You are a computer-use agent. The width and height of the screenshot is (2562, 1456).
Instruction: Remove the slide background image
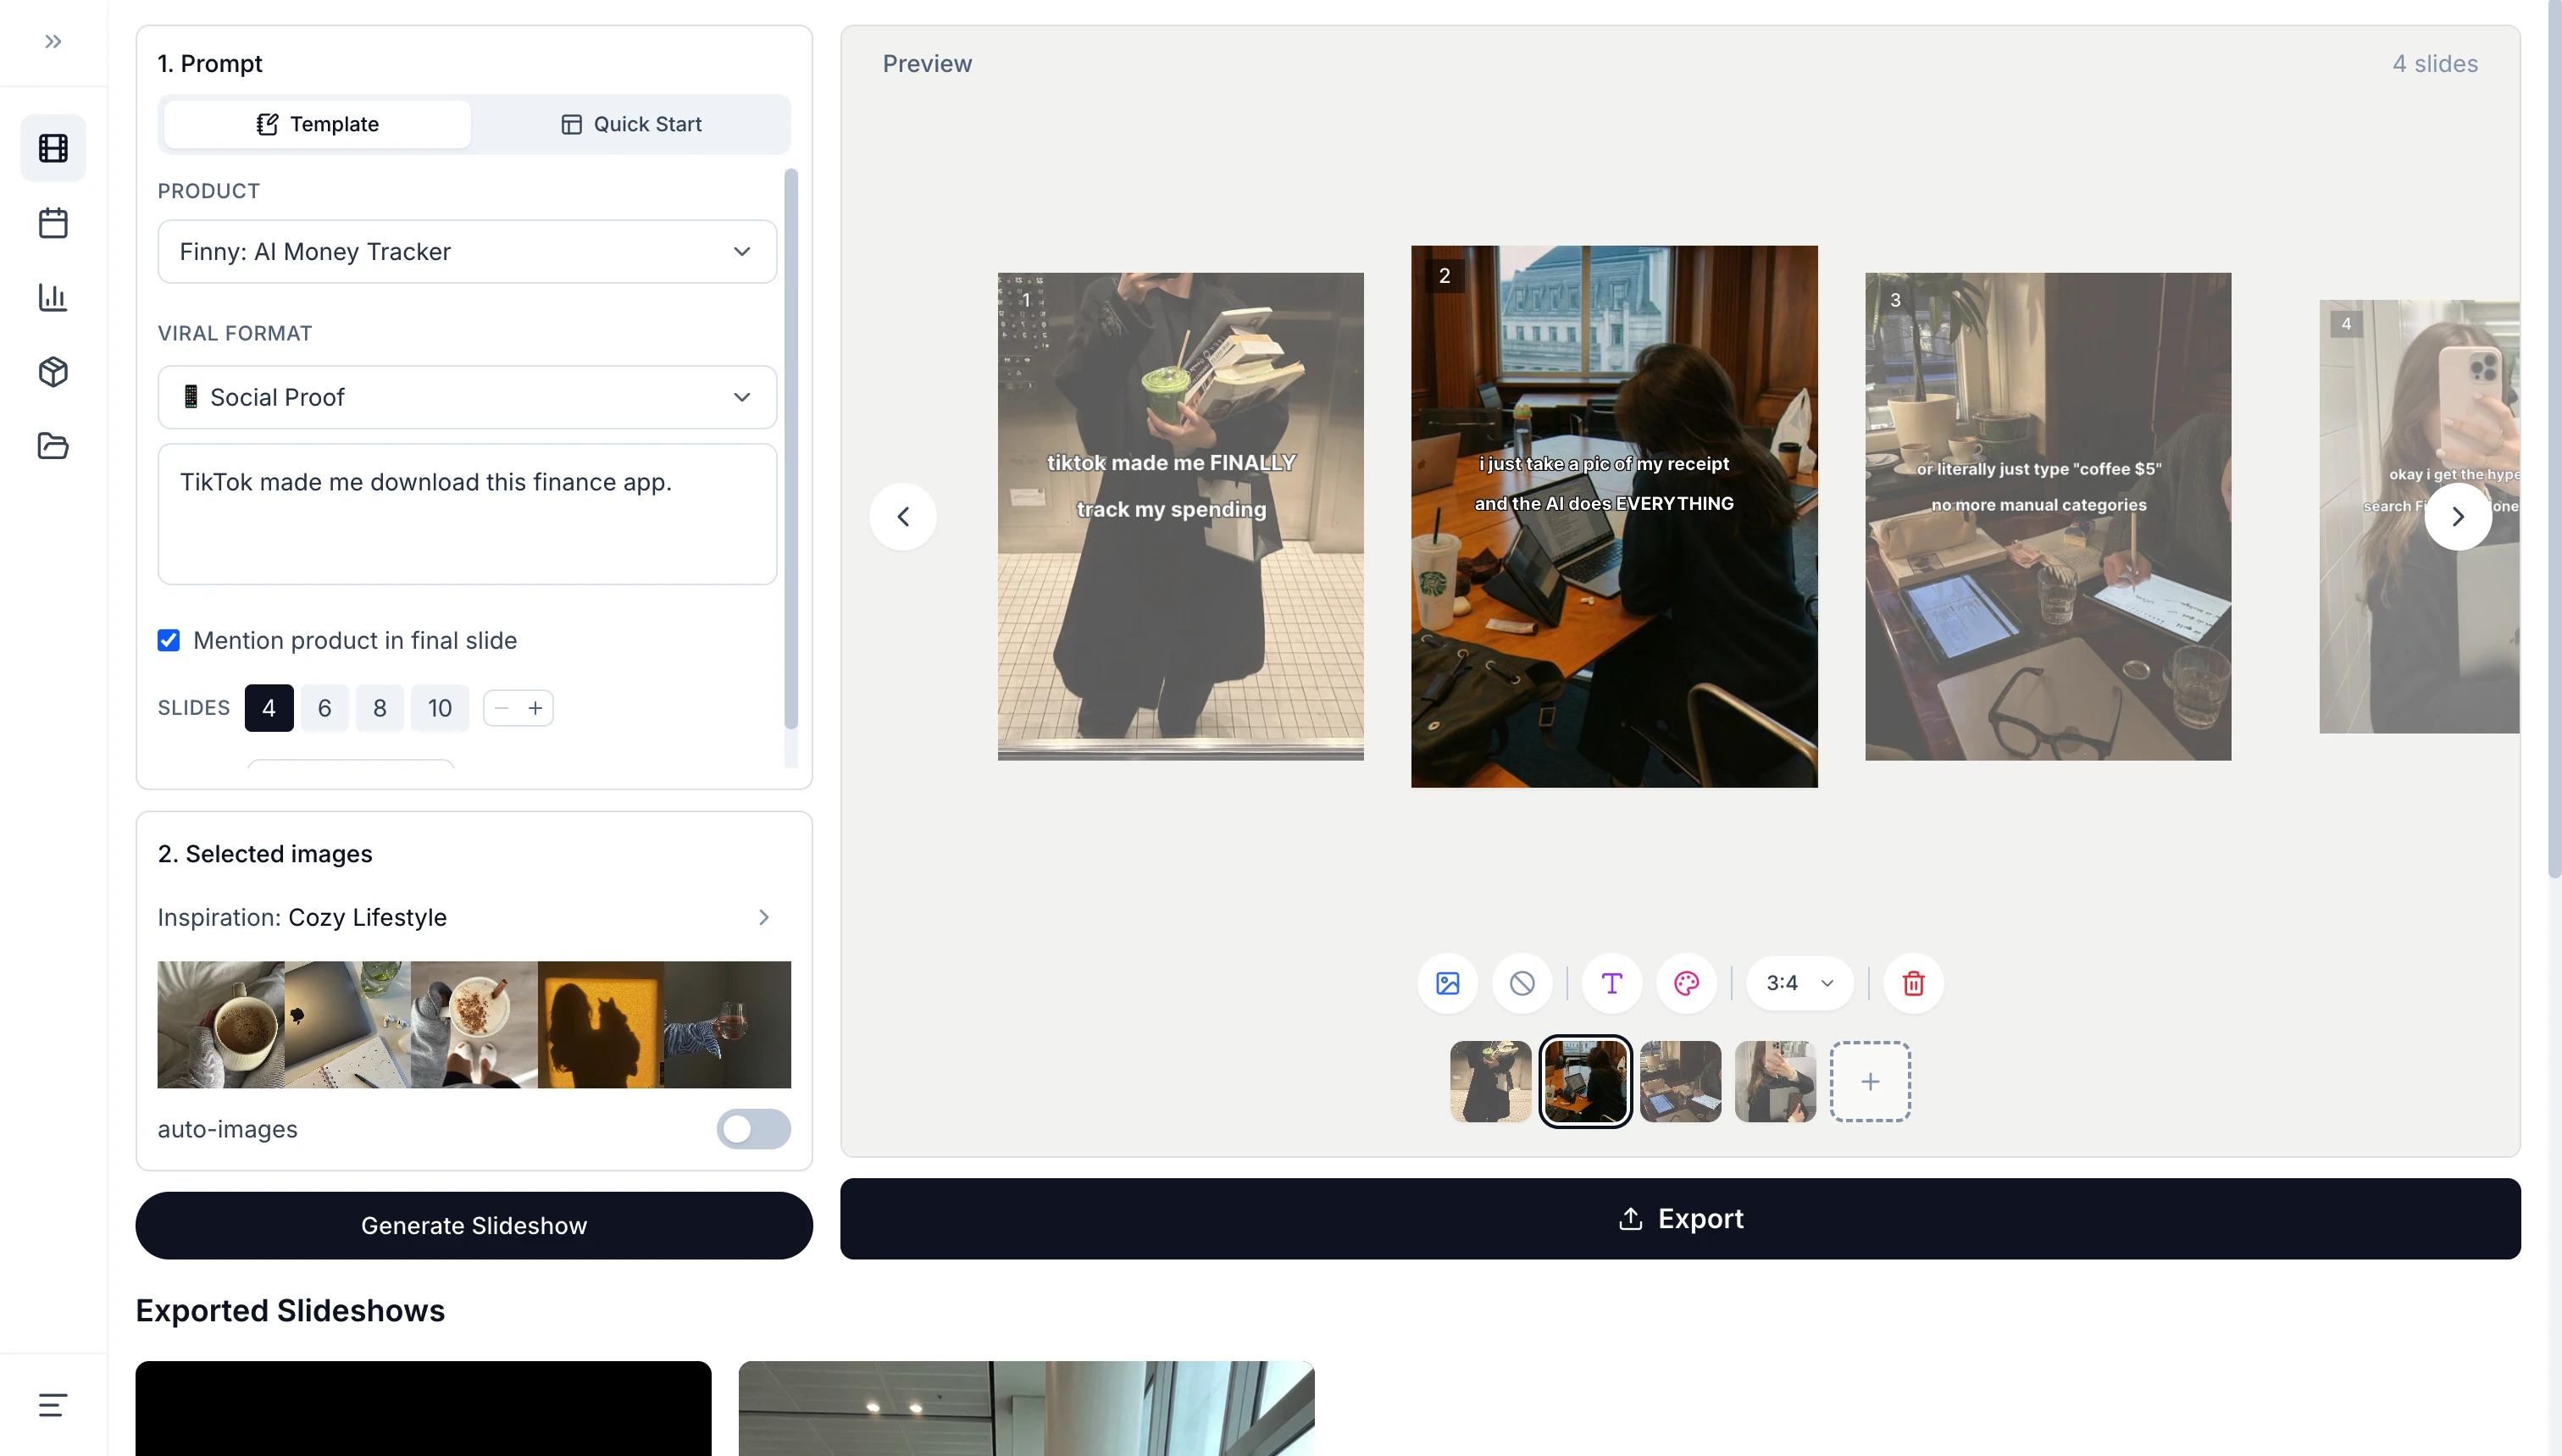click(x=1521, y=982)
